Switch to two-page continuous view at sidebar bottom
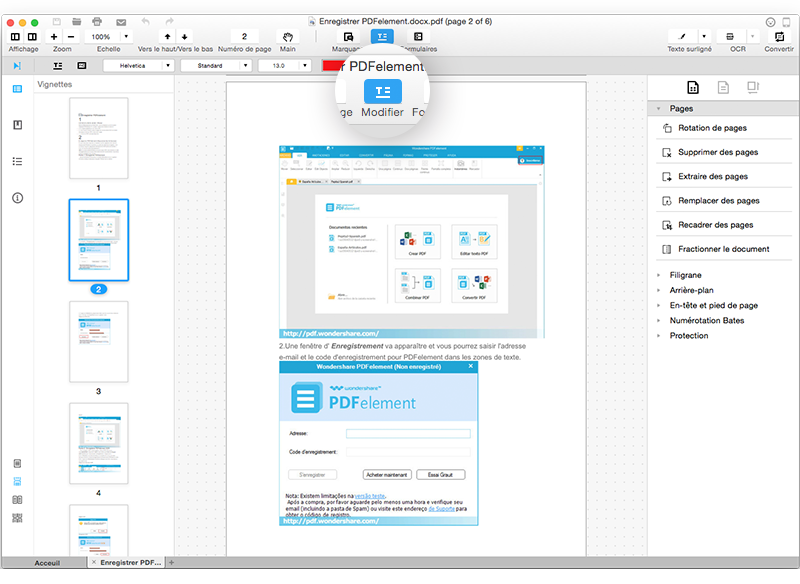The height and width of the screenshot is (584, 800). (x=17, y=518)
